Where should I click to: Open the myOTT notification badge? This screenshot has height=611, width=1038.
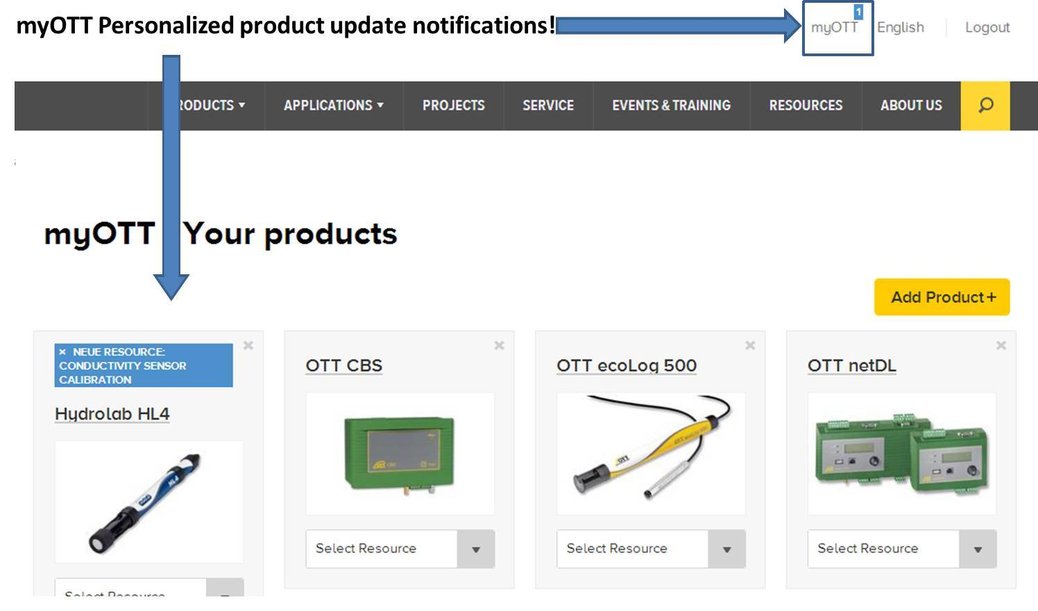(x=857, y=12)
